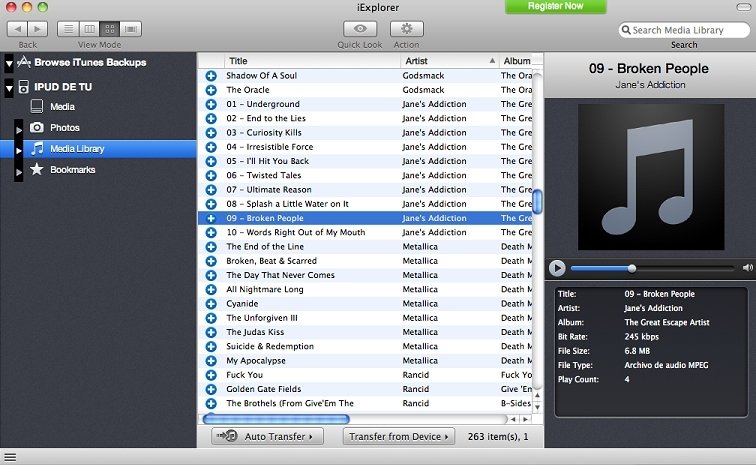Switch to icon grid view mode

[109, 29]
